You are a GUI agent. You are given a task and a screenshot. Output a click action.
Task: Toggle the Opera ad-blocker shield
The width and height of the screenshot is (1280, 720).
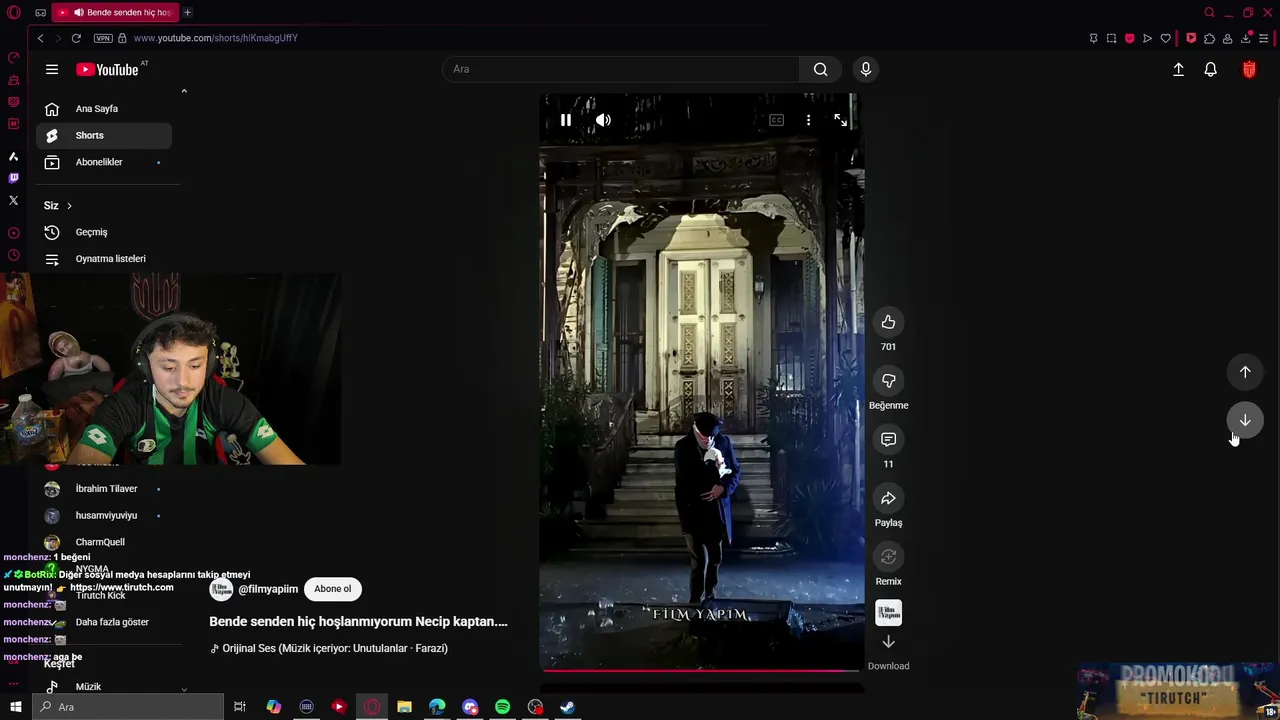pos(1129,38)
